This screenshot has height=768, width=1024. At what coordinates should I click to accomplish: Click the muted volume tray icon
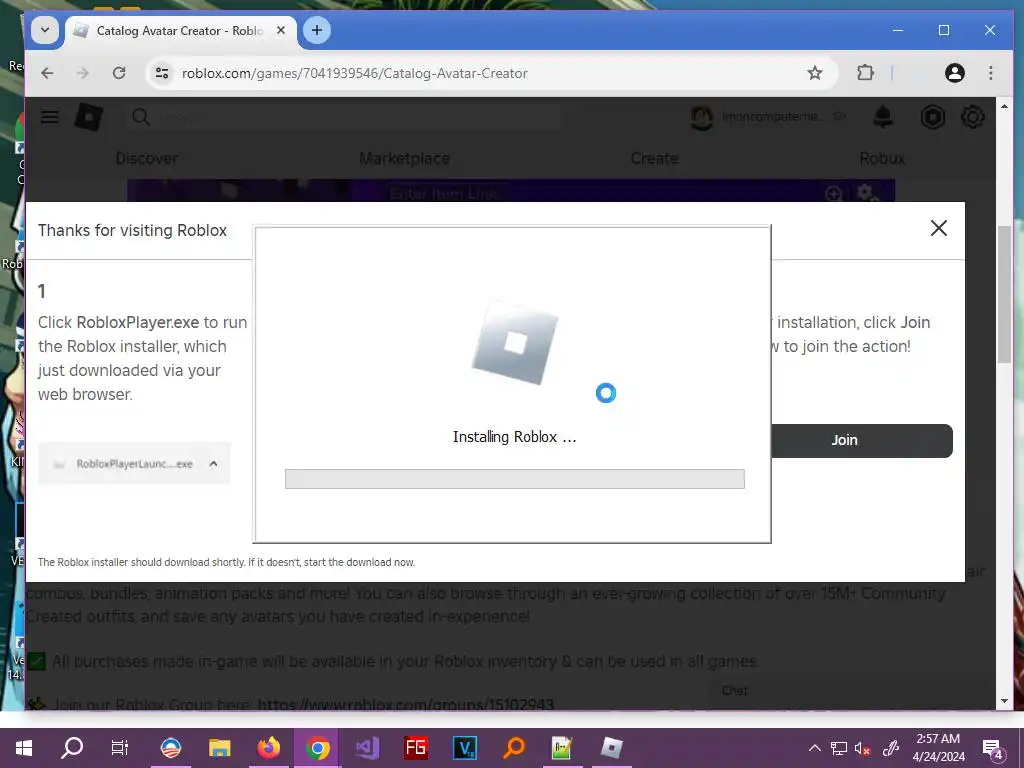(x=862, y=748)
